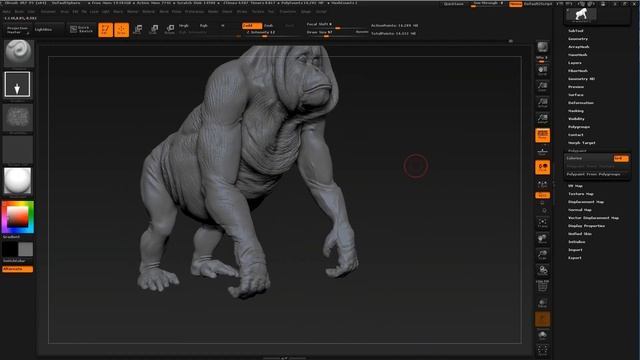Expand the Displacement Map section
The width and height of the screenshot is (640, 360).
586,202
